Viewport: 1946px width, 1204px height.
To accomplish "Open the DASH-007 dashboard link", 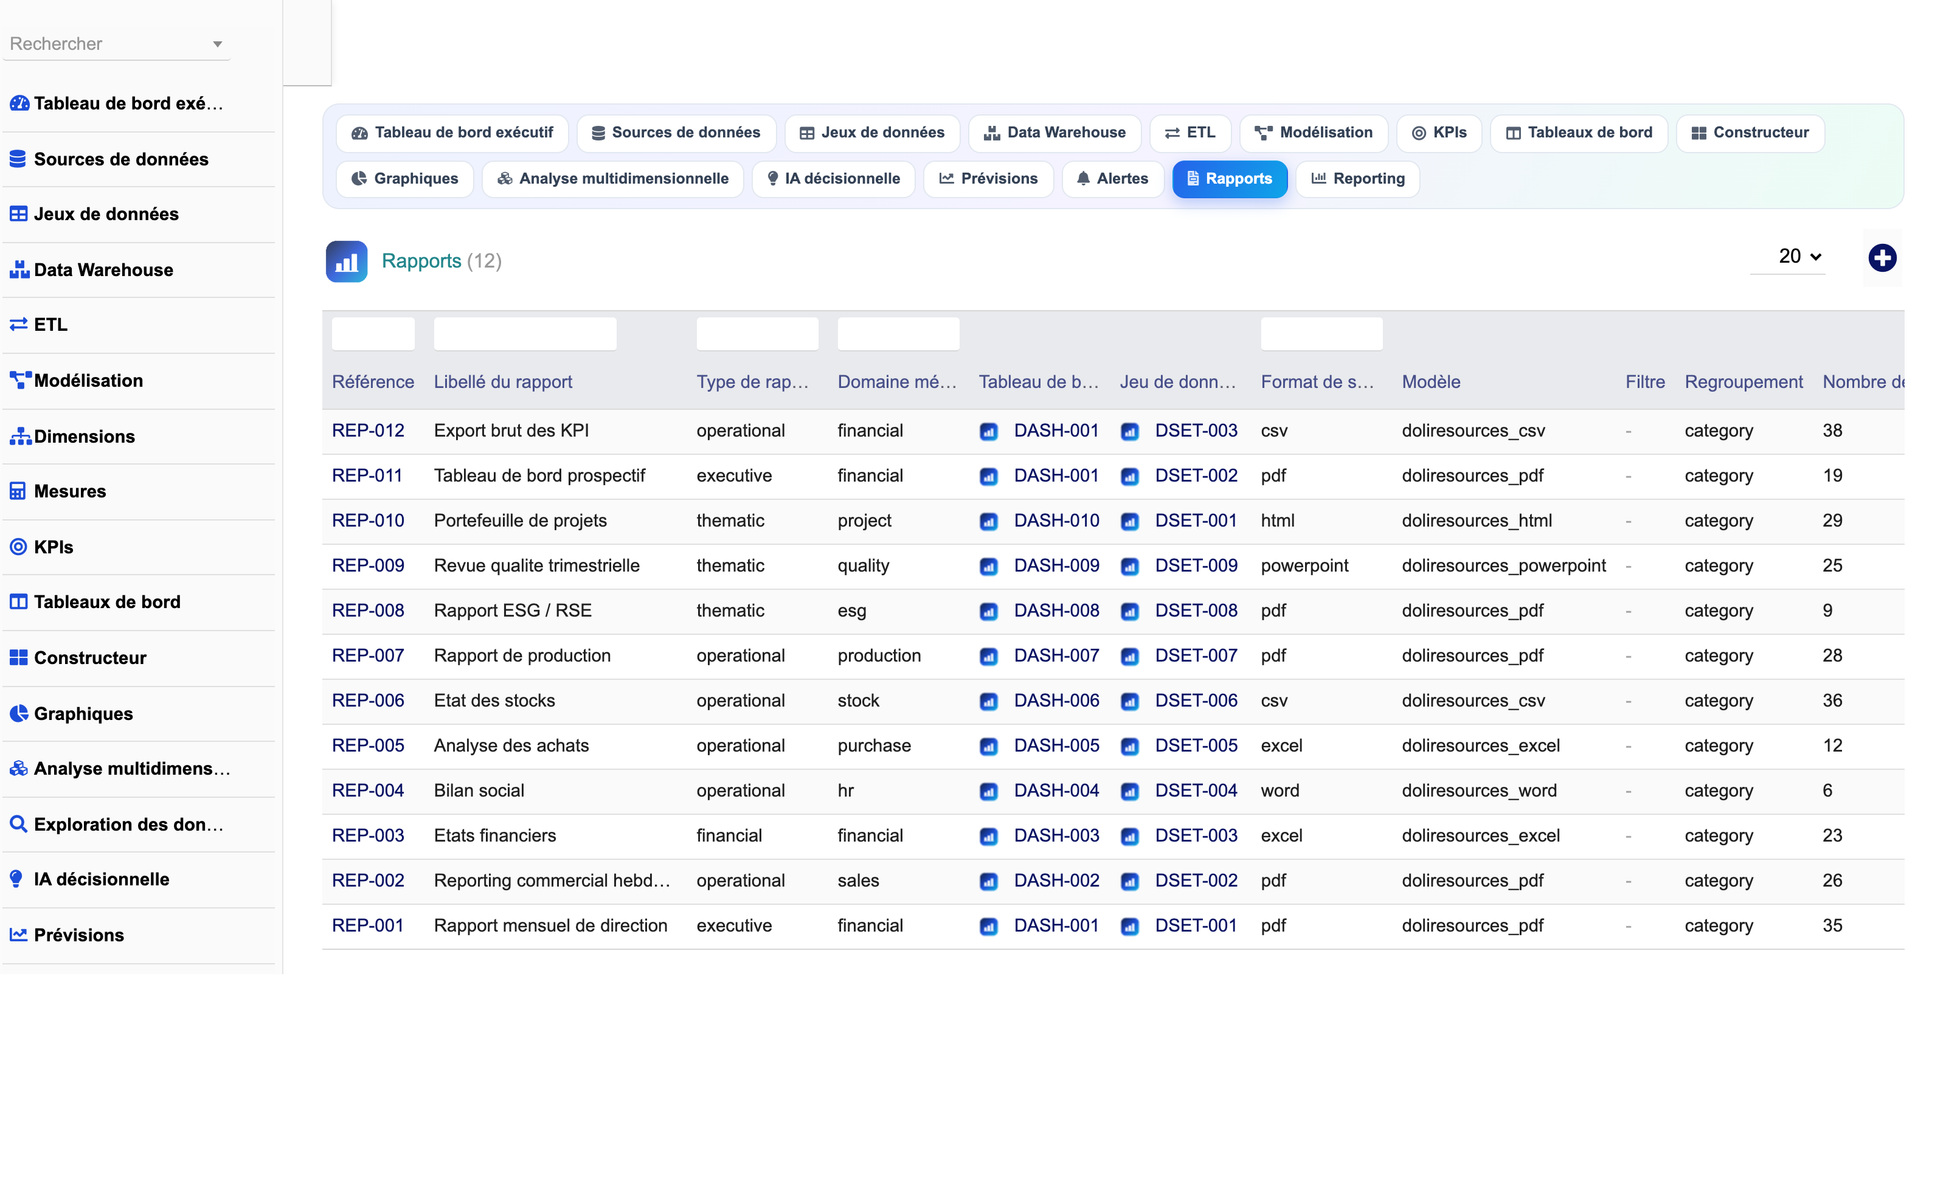I will [x=1056, y=656].
